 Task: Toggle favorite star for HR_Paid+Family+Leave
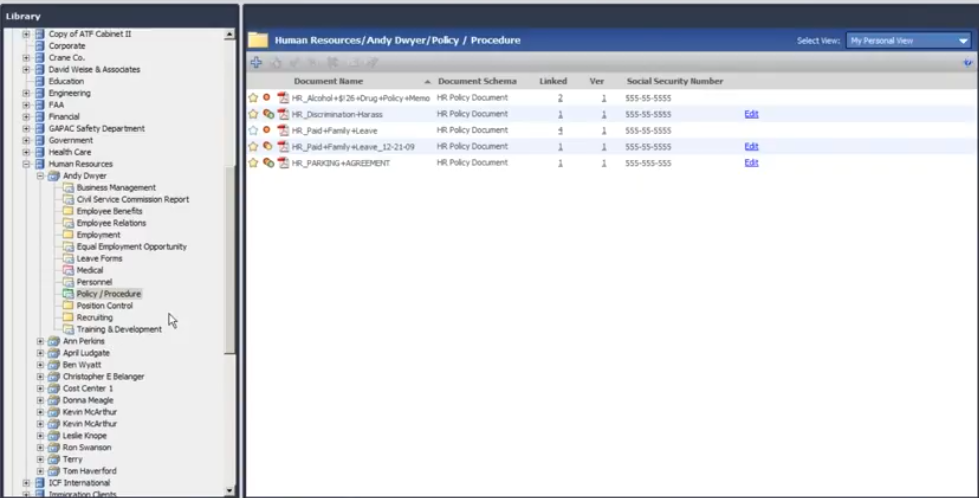click(253, 131)
